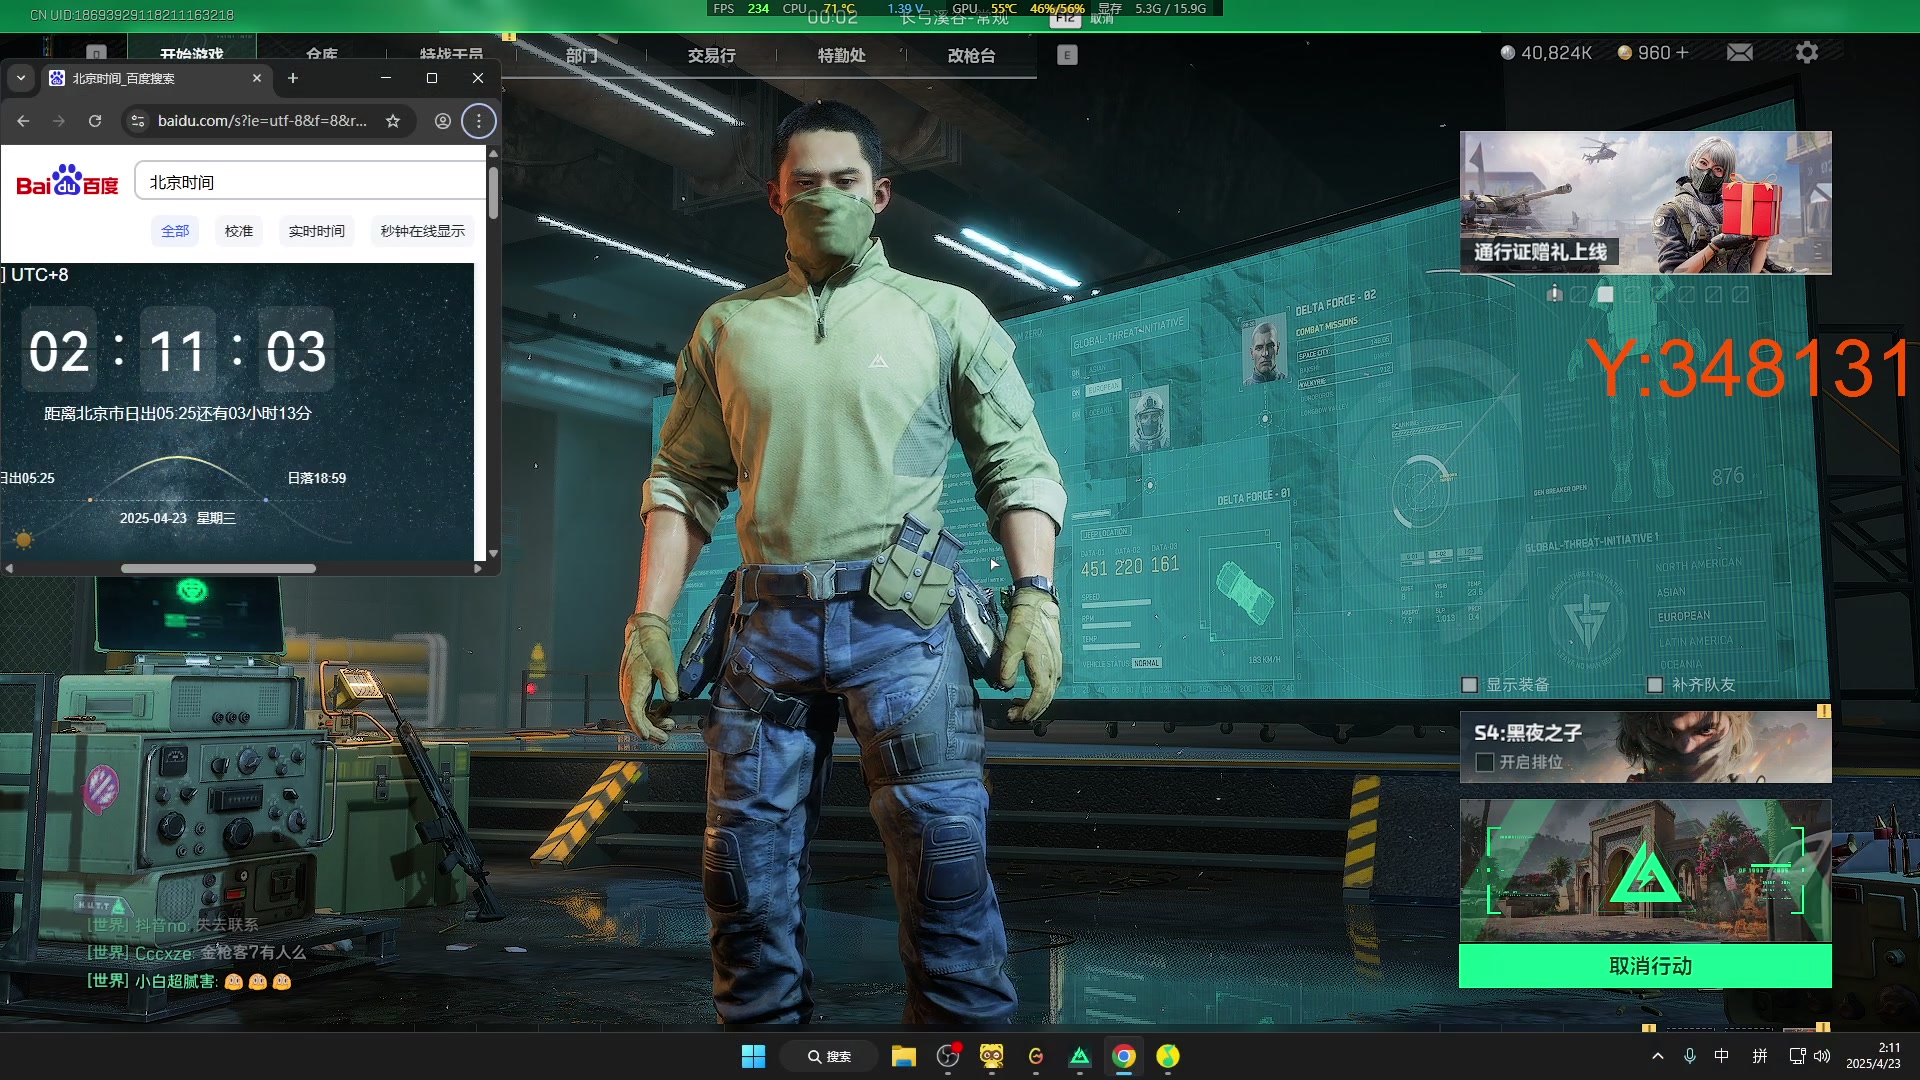Screen dimensions: 1920x1080
Task: Expand the browser tab search dropdown
Action: tap(20, 78)
